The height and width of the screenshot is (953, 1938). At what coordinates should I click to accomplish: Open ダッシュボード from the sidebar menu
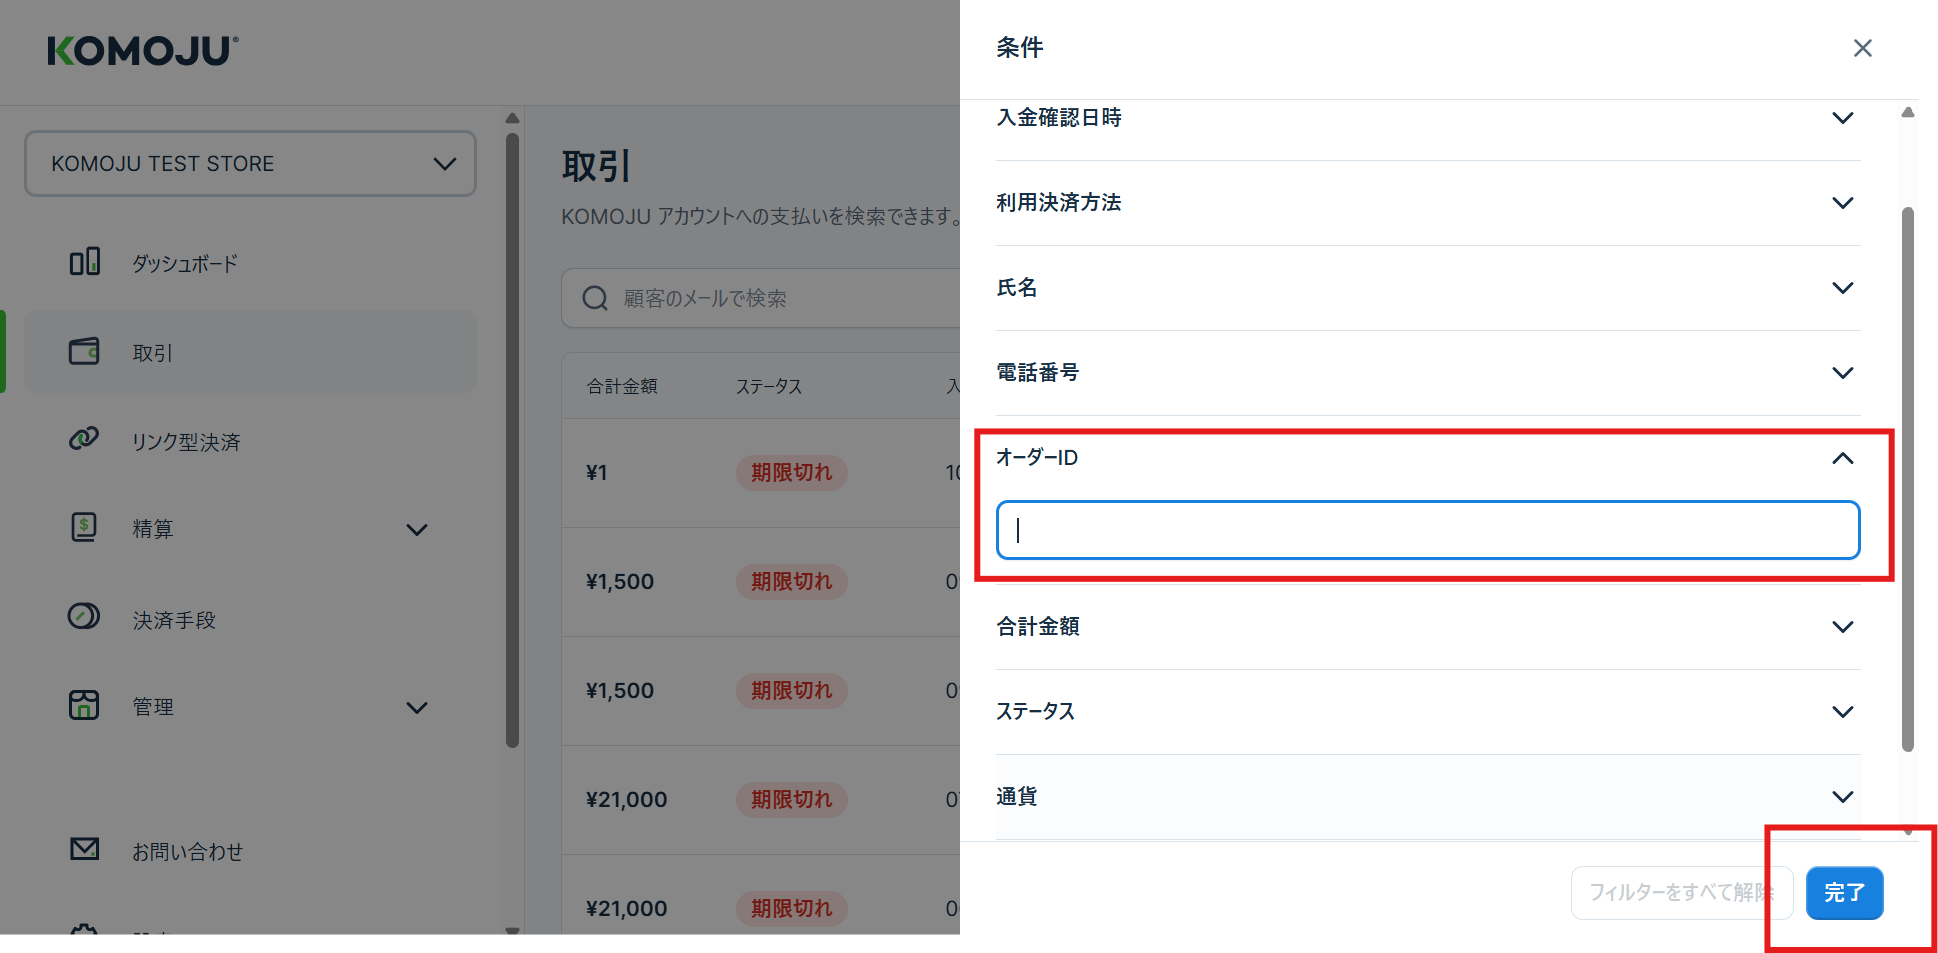coord(185,264)
